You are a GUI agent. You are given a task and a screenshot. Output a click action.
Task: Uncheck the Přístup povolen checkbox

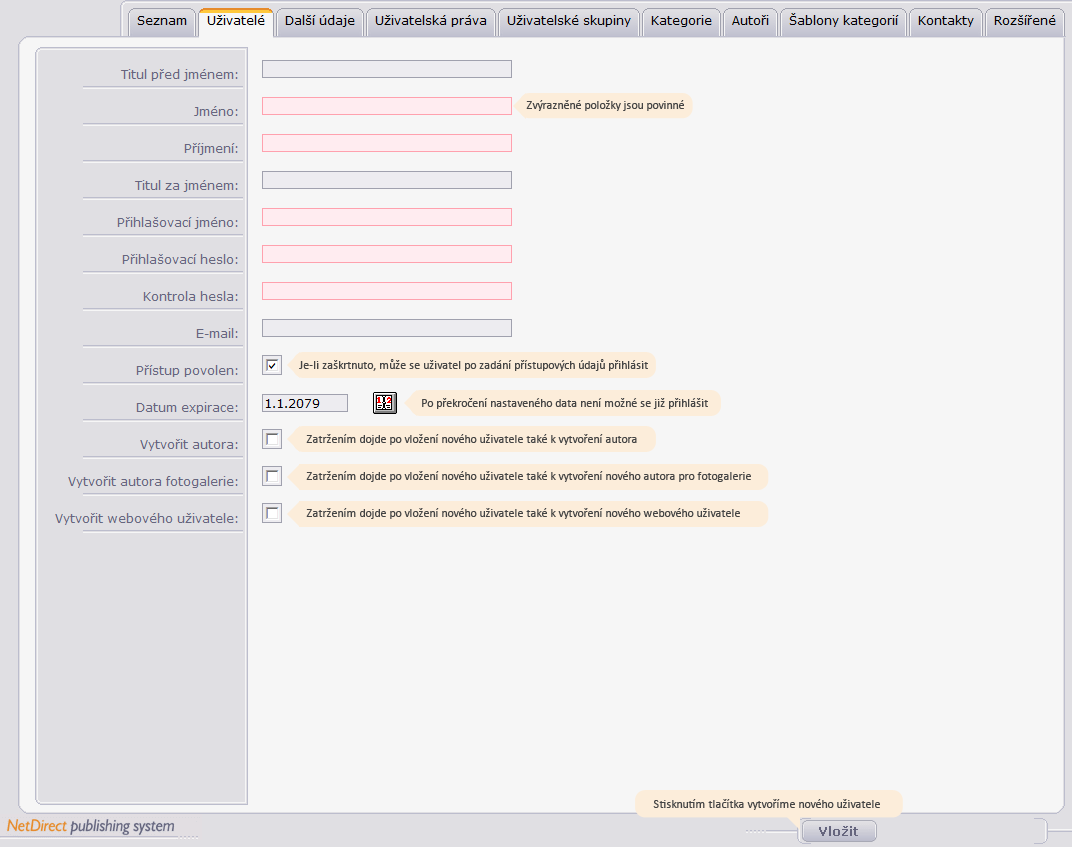(x=272, y=365)
